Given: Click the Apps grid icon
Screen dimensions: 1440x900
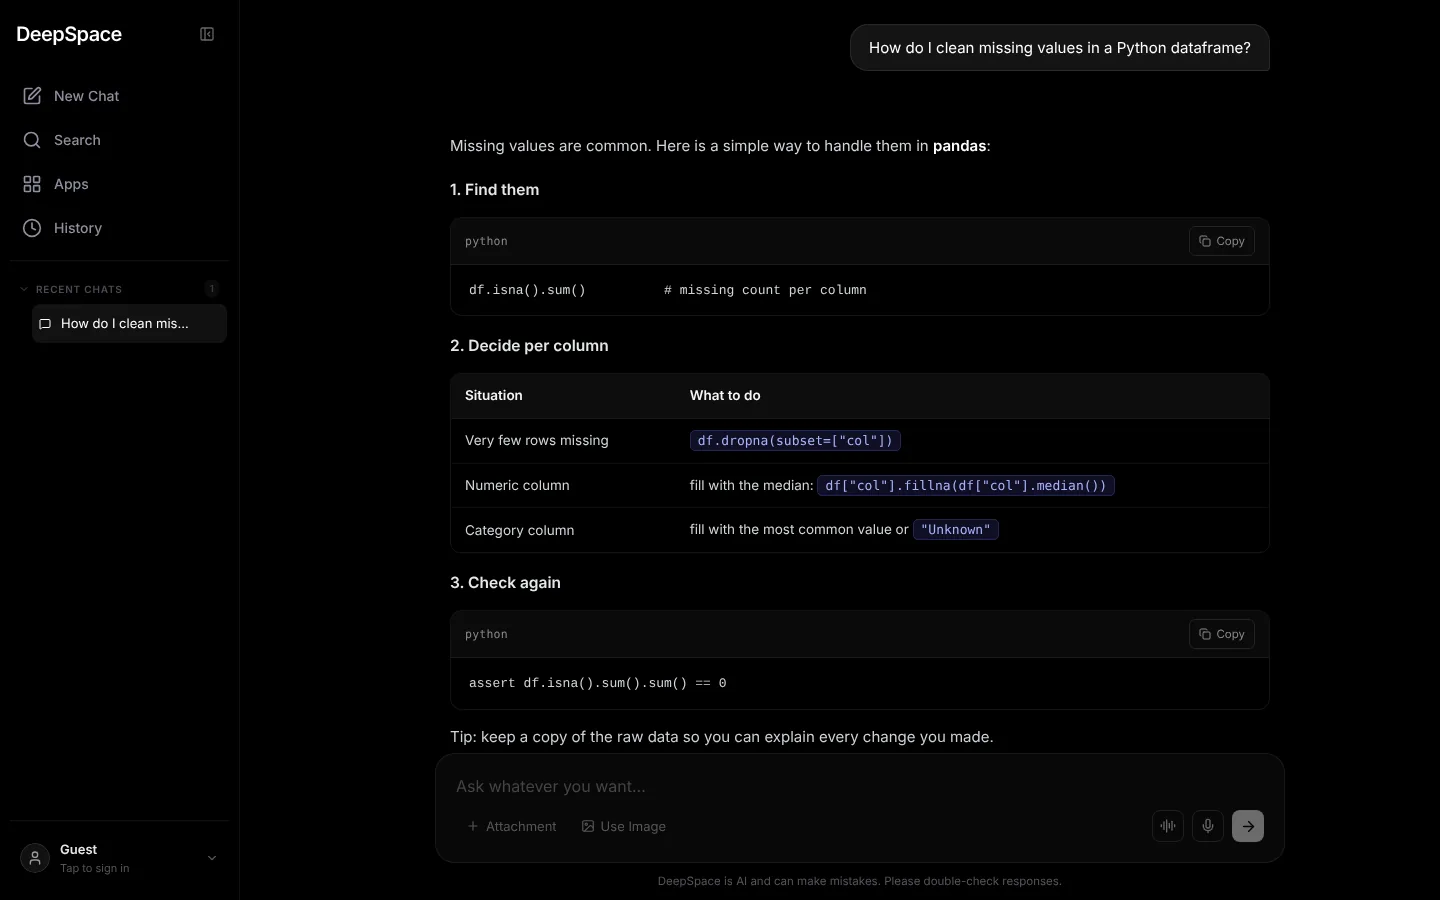Looking at the screenshot, I should click(x=32, y=184).
